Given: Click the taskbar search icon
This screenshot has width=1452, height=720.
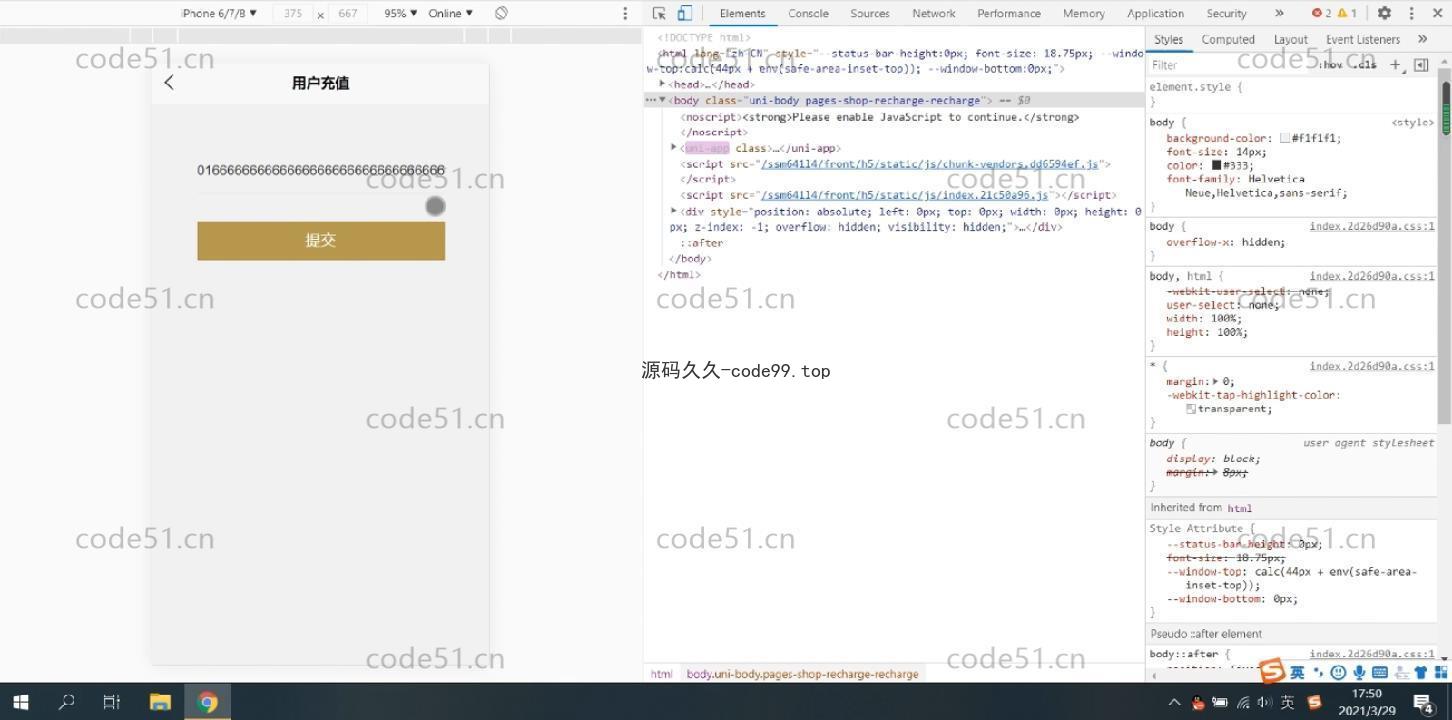Looking at the screenshot, I should coord(66,701).
